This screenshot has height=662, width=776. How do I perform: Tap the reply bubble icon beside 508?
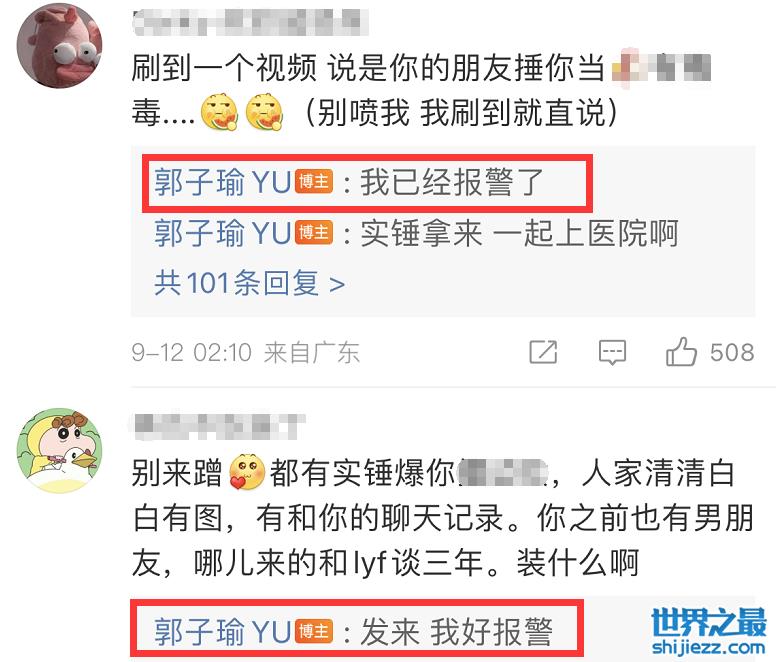point(612,352)
